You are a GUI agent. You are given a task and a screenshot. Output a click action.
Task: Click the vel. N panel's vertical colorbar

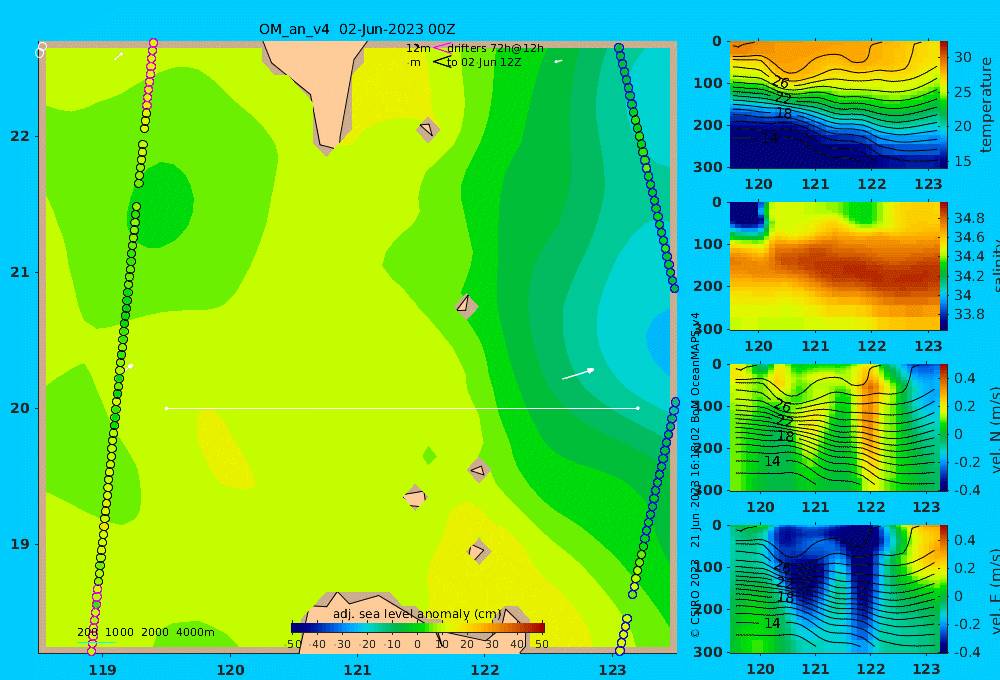point(944,427)
